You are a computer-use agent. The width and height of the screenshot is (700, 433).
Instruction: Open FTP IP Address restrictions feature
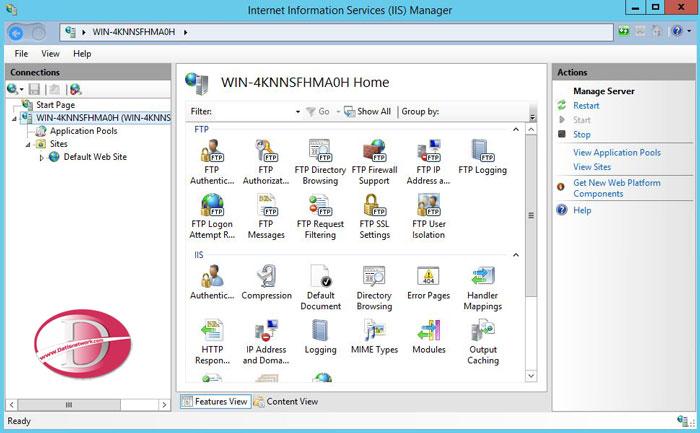click(x=428, y=162)
